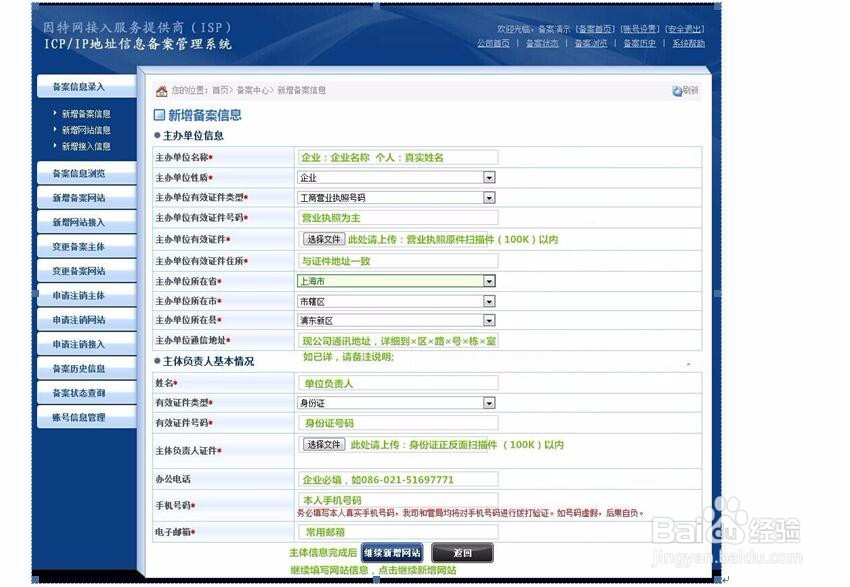Open 备案历史信息 from the sidebar
This screenshot has width=850, height=587.
click(x=85, y=369)
